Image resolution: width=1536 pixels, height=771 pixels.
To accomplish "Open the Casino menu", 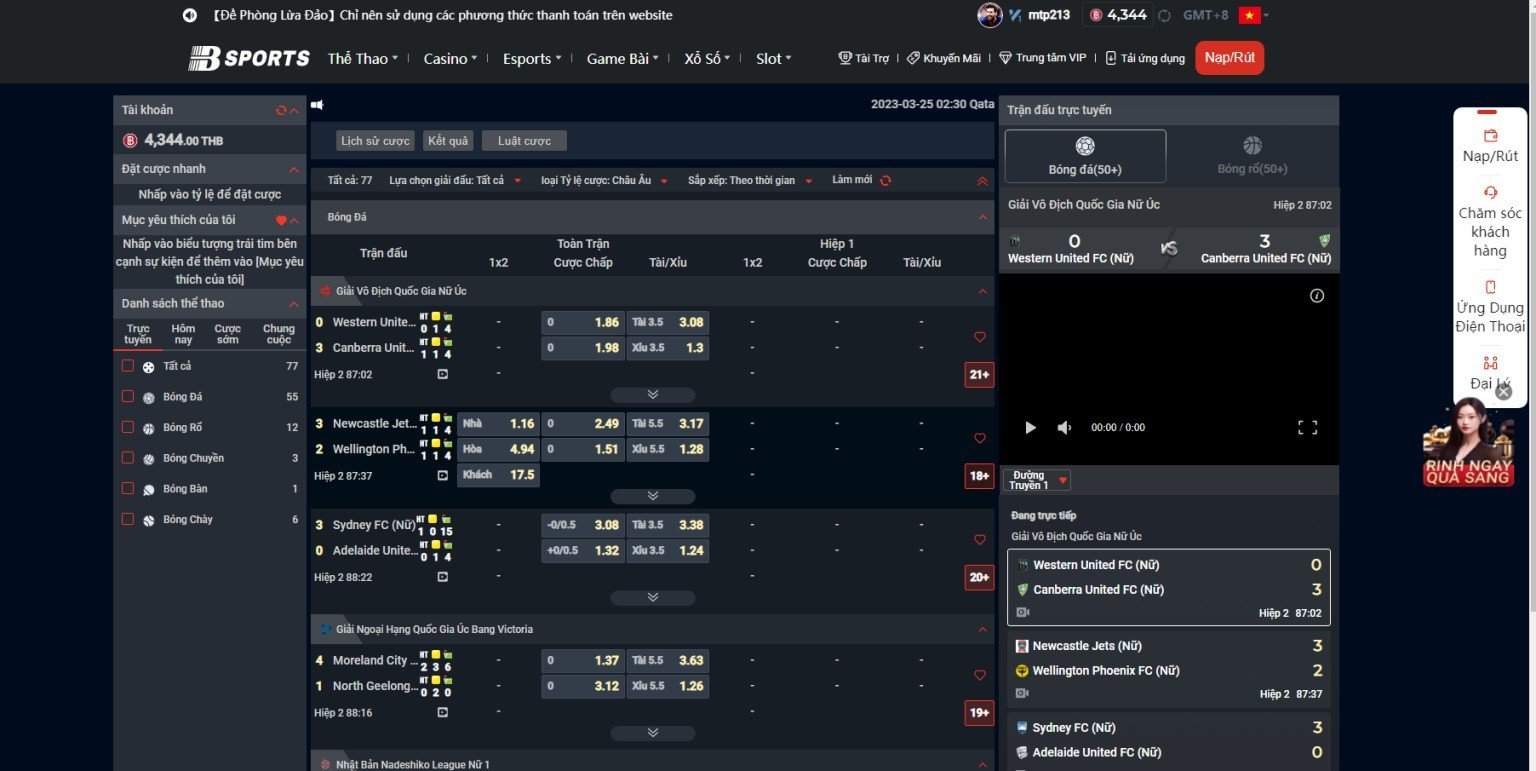I will [x=450, y=58].
